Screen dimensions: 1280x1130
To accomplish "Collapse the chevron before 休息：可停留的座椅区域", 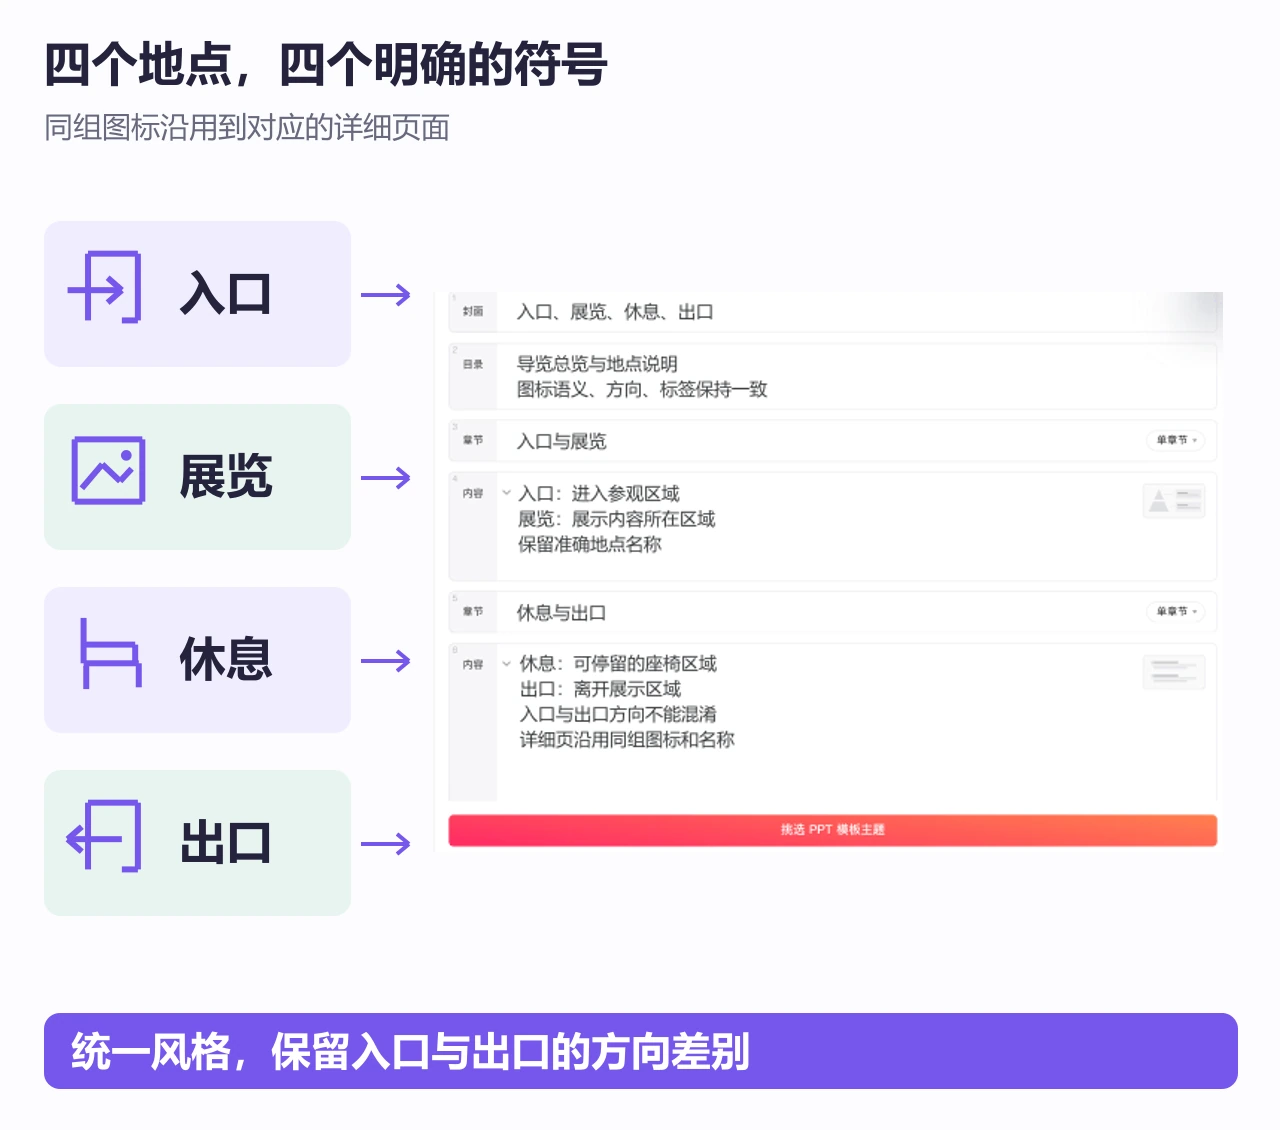I will (x=506, y=663).
